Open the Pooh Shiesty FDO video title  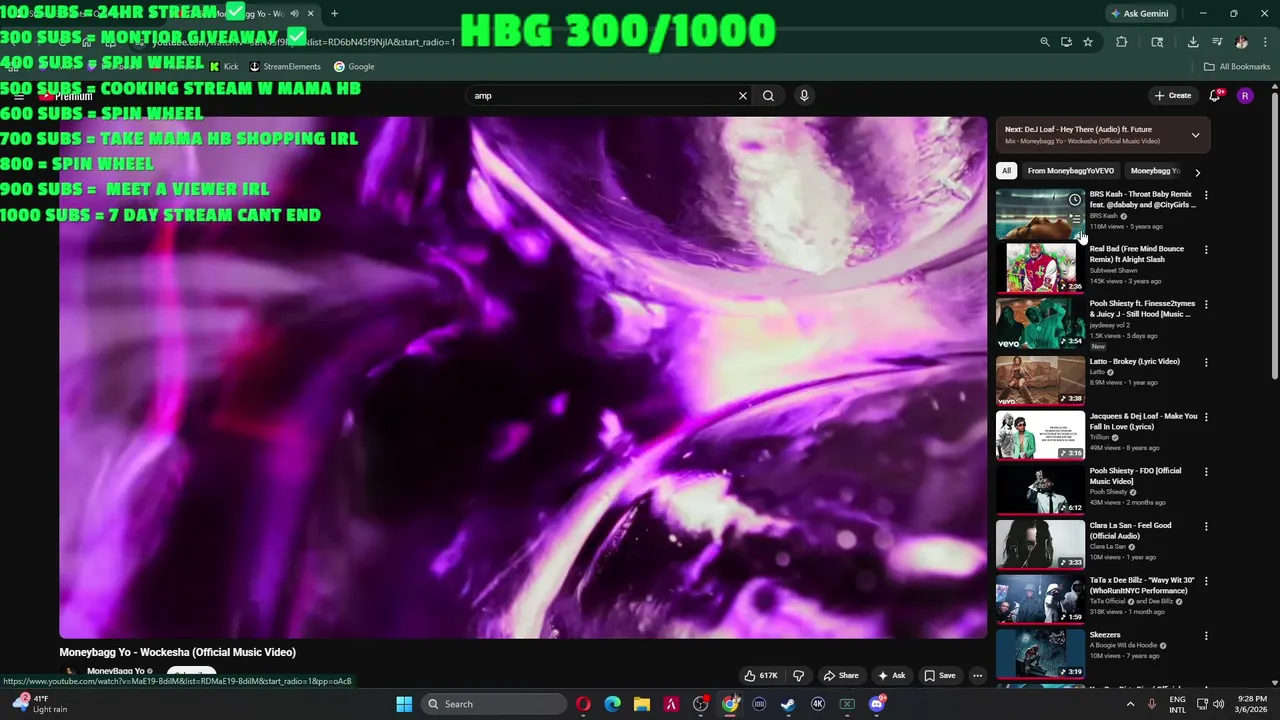tap(1136, 476)
